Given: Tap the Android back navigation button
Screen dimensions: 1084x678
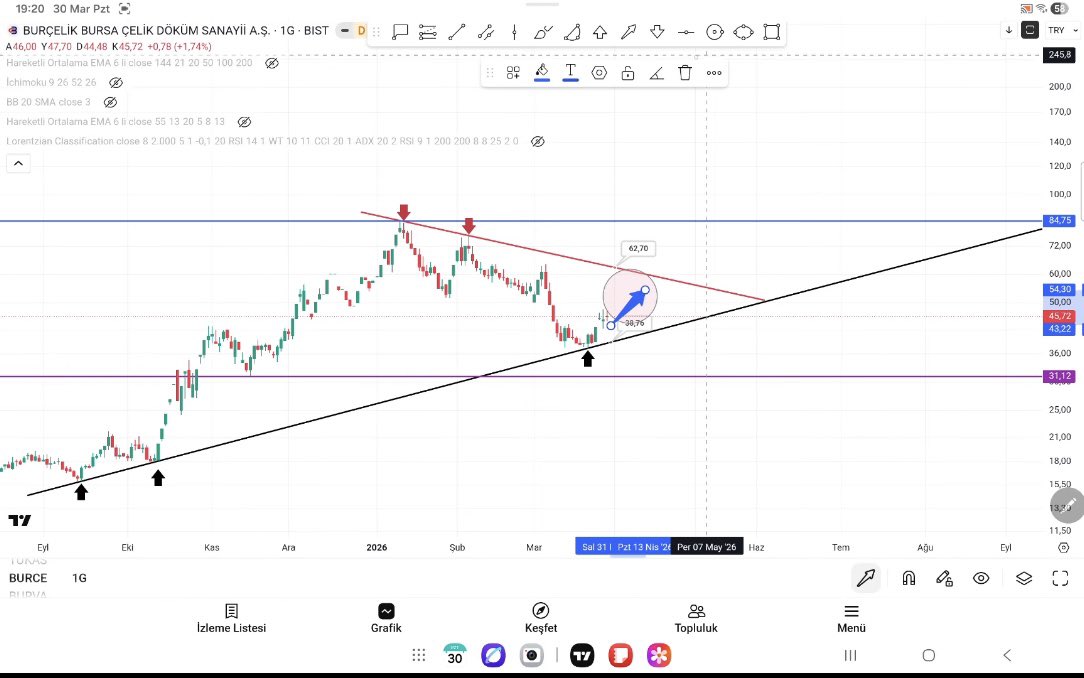Looking at the screenshot, I should tap(1007, 655).
